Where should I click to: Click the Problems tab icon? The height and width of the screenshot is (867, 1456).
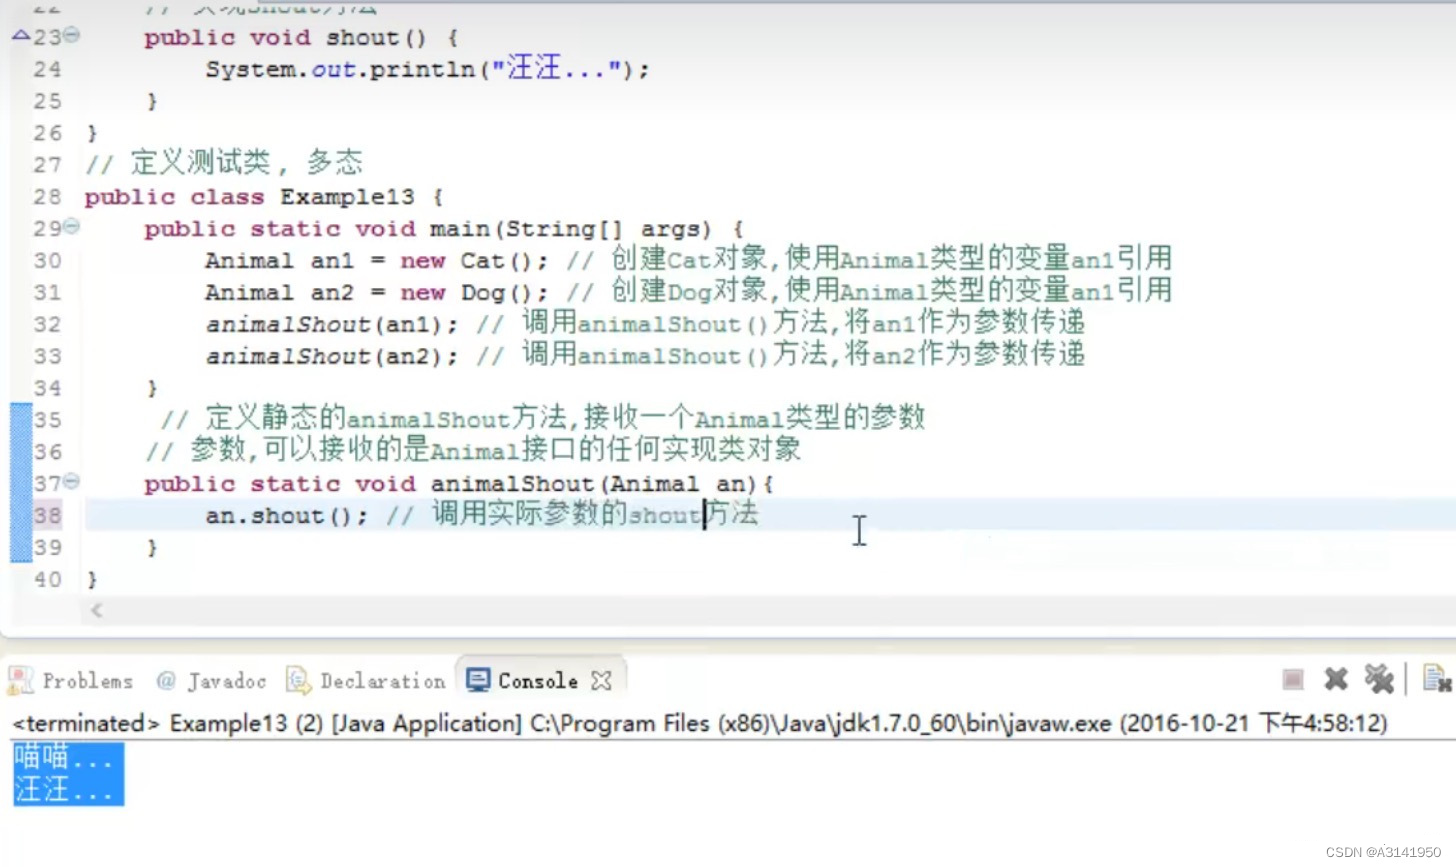click(x=20, y=681)
